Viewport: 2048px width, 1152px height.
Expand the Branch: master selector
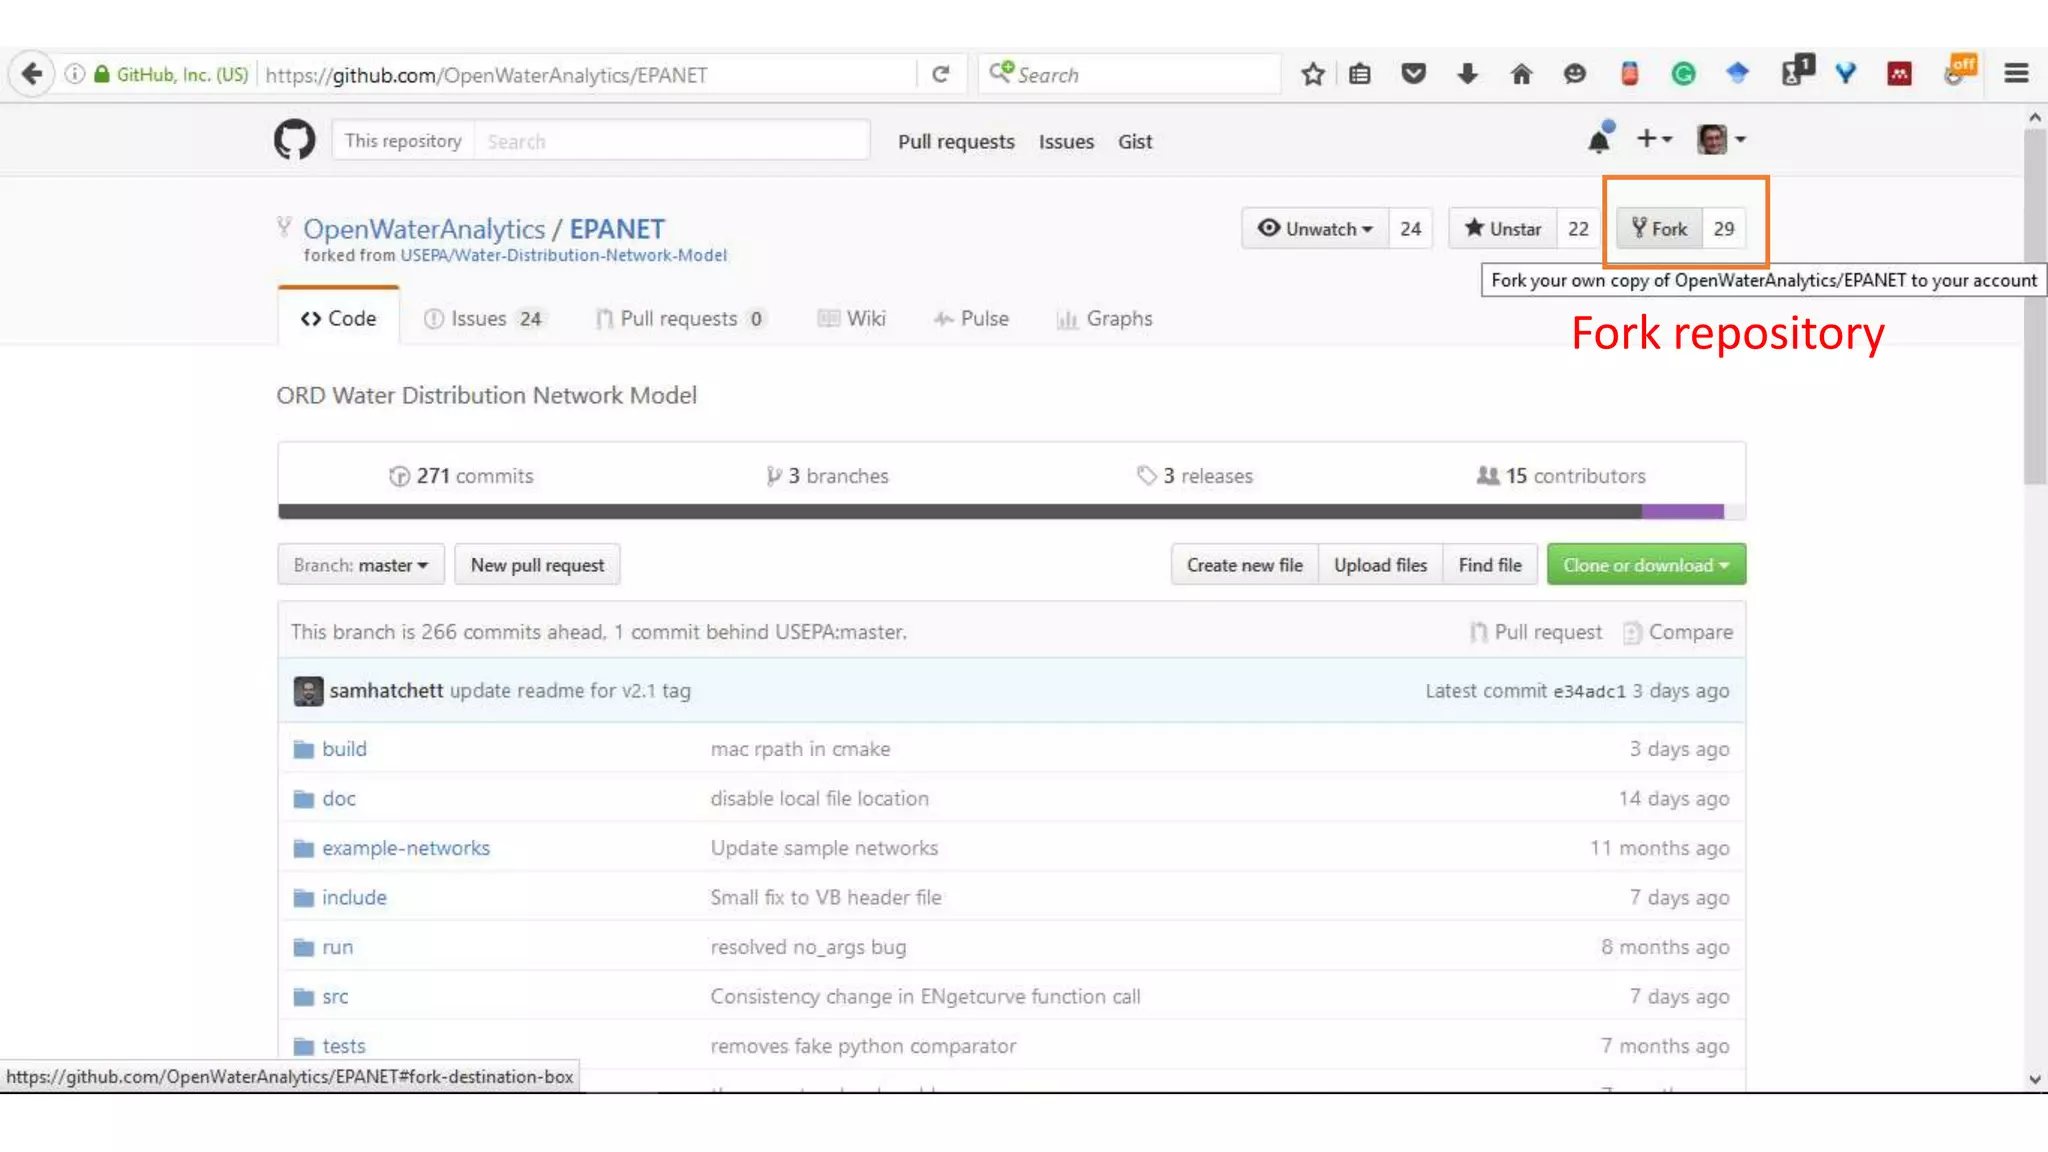(x=361, y=565)
